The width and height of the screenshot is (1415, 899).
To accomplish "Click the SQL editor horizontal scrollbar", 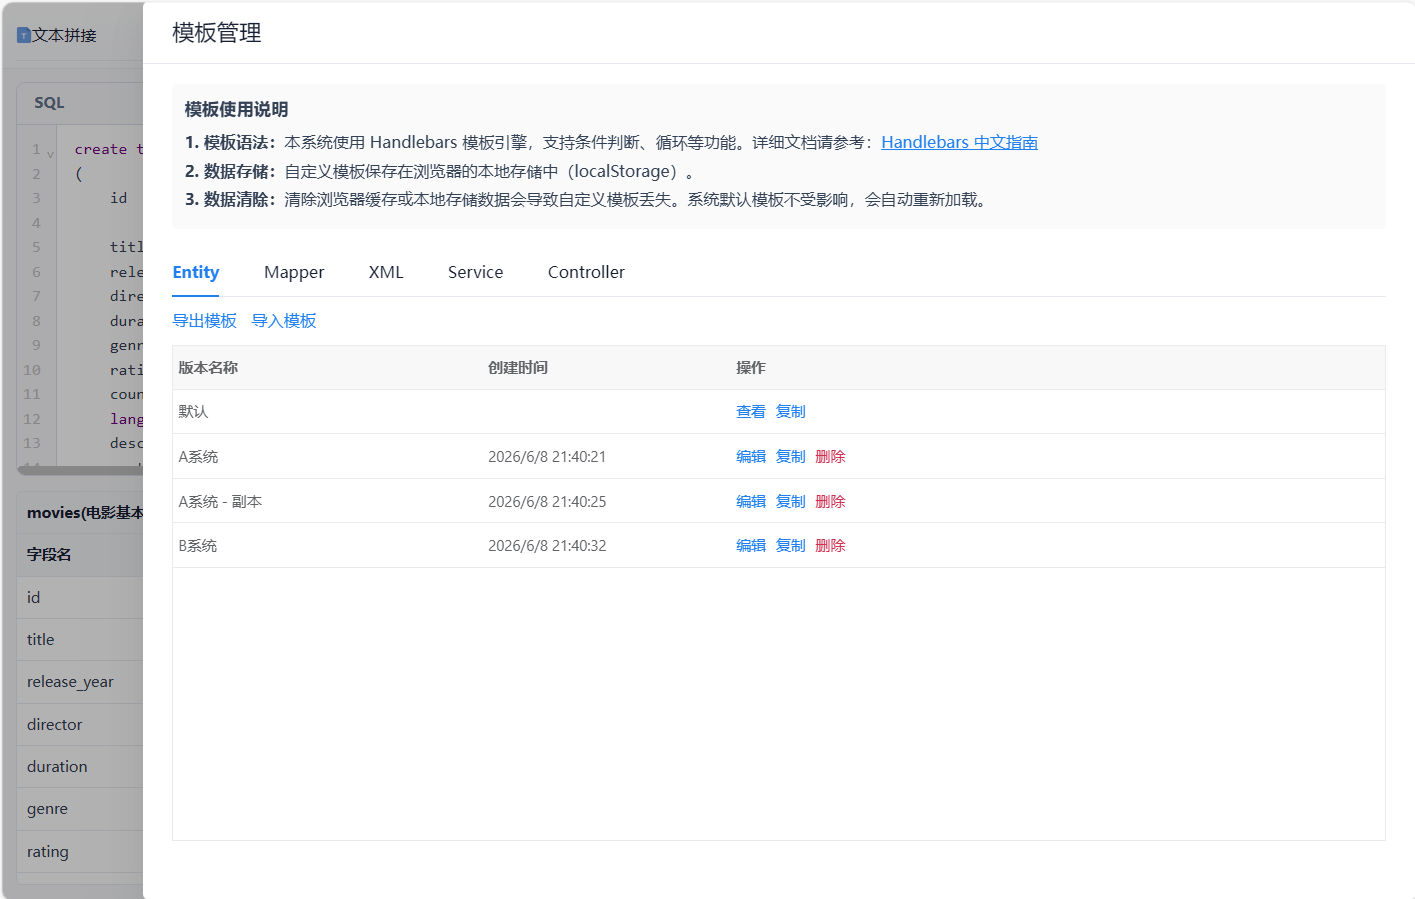I will (x=80, y=469).
